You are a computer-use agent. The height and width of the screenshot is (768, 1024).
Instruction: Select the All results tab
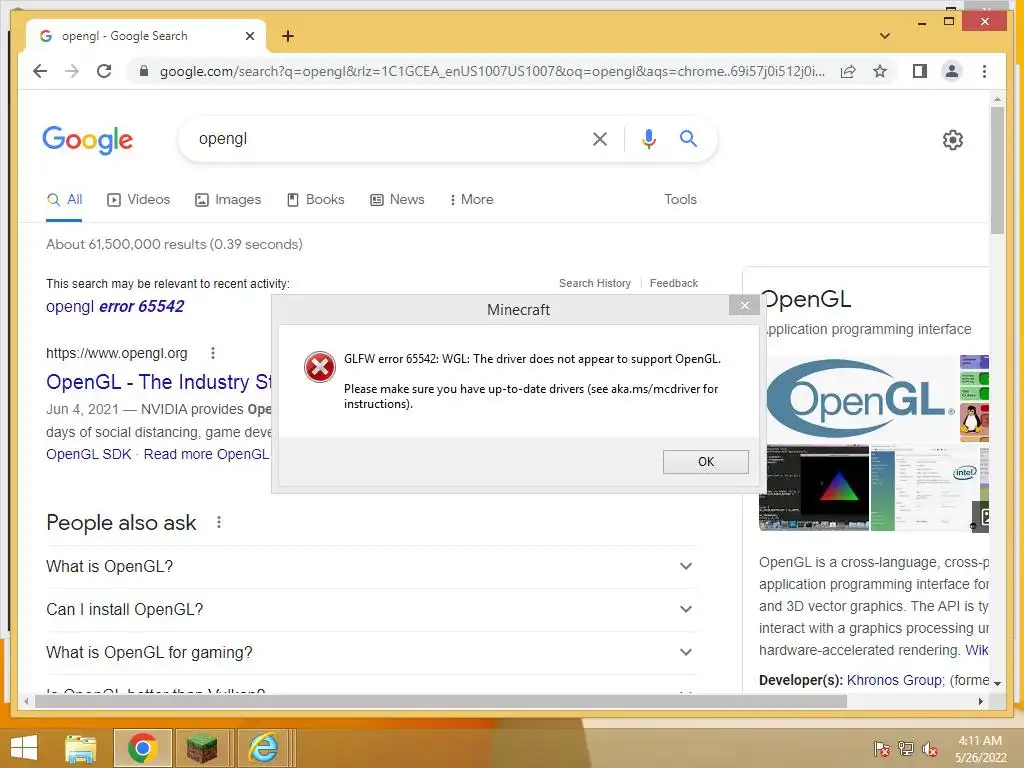[x=65, y=200]
